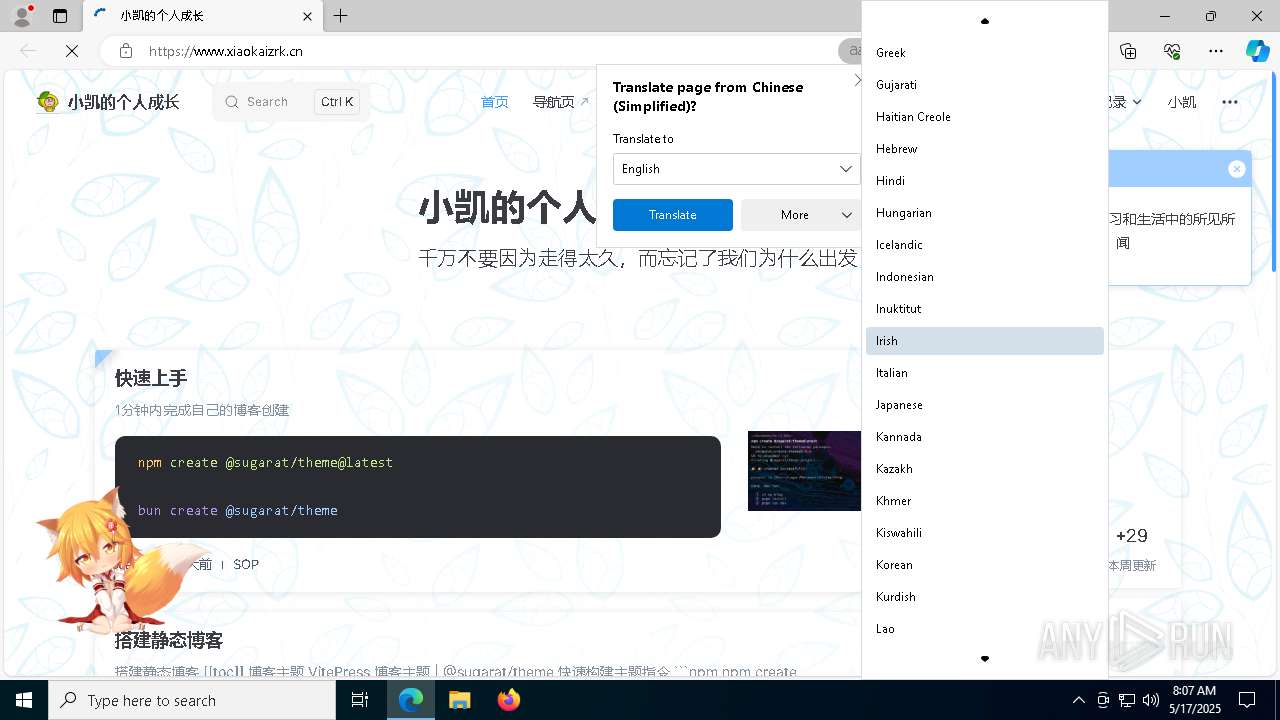Choose Kannada language option
Screen dimensions: 1280x720
click(985, 437)
